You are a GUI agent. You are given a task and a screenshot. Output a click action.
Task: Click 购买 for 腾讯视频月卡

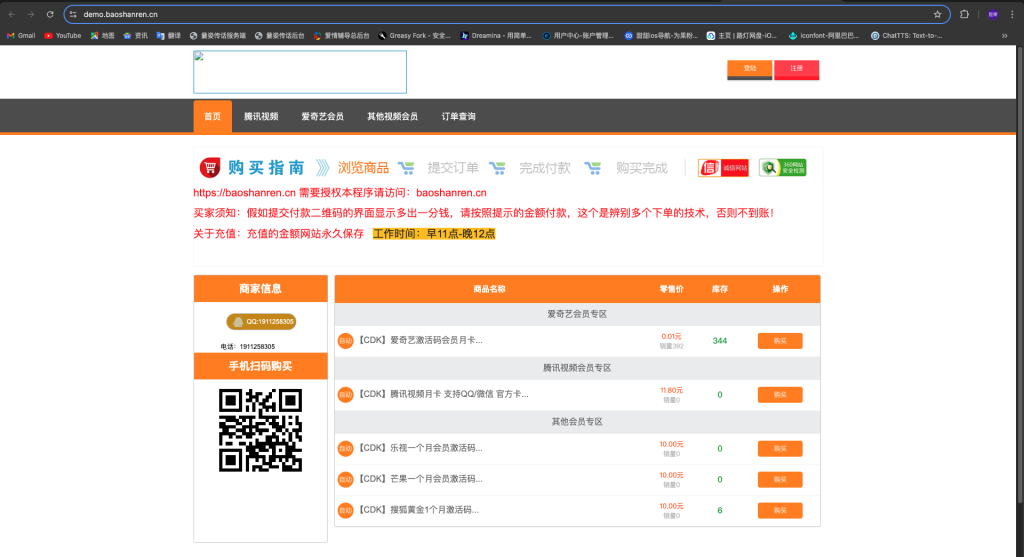780,394
